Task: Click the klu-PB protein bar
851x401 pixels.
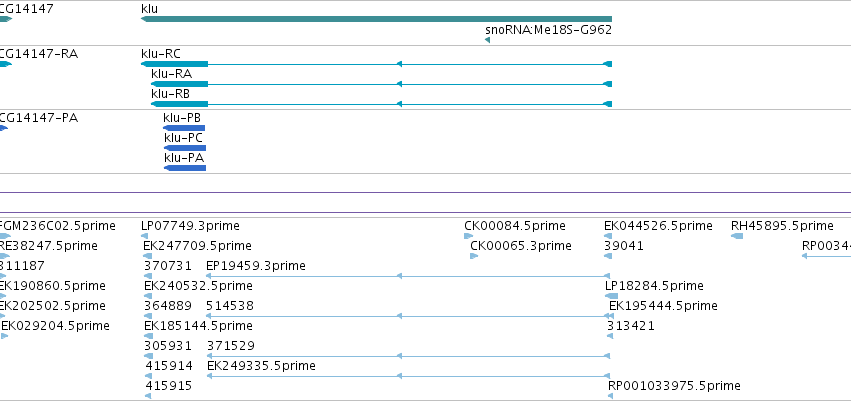Action: 184,128
